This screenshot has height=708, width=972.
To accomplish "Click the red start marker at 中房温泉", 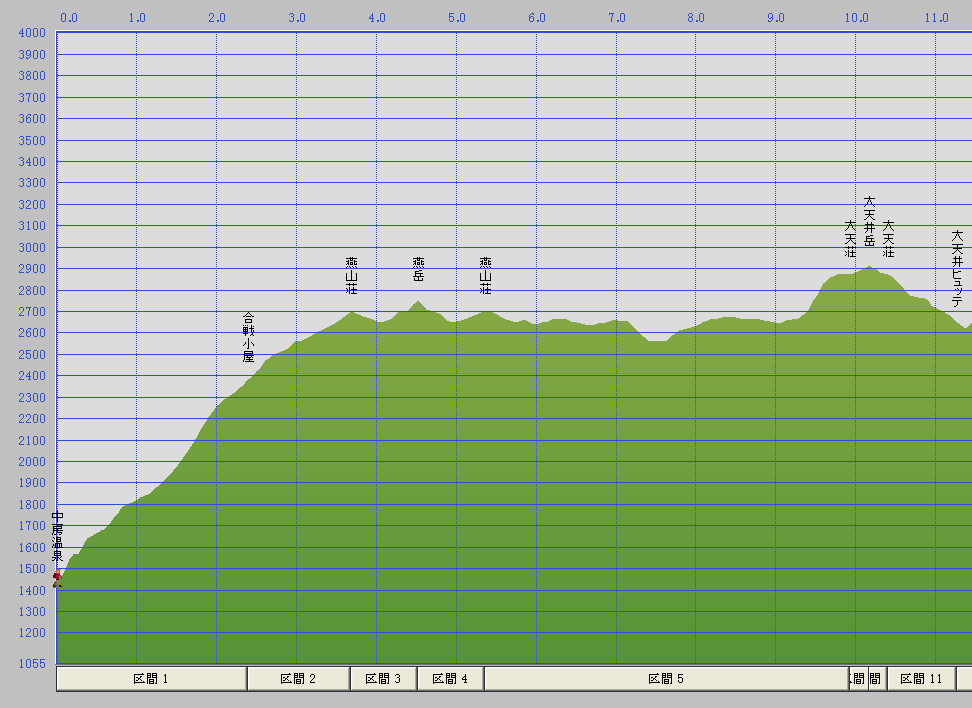I will pyautogui.click(x=57, y=577).
